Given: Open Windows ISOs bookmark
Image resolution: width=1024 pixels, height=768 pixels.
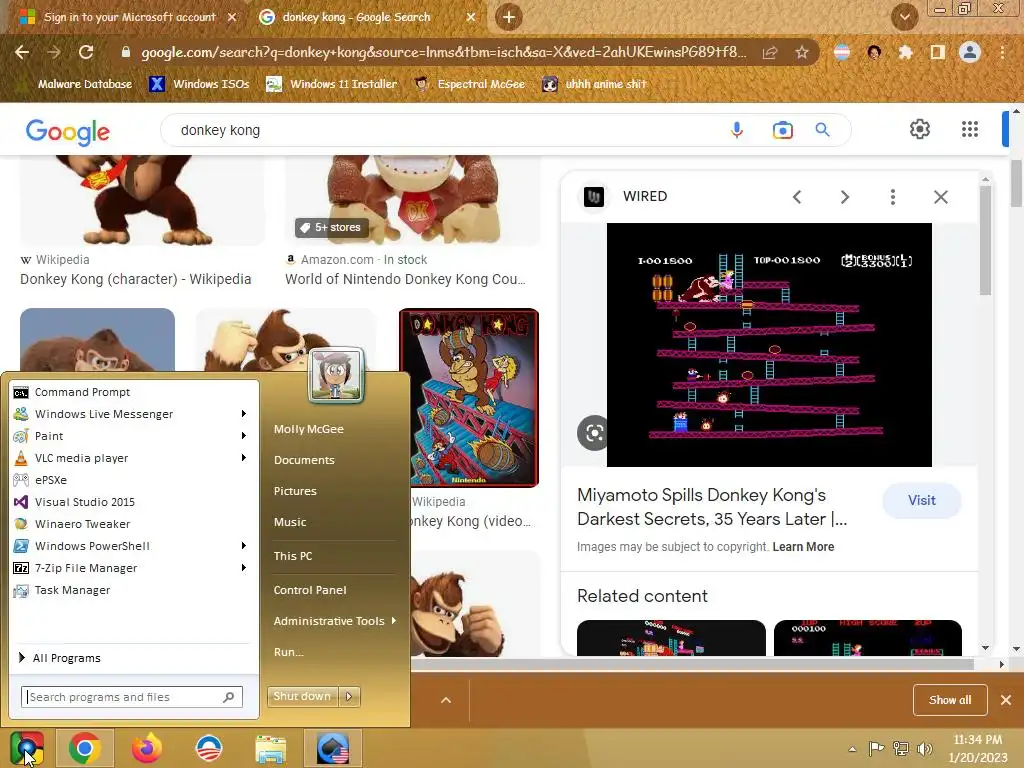Looking at the screenshot, I should click(199, 84).
